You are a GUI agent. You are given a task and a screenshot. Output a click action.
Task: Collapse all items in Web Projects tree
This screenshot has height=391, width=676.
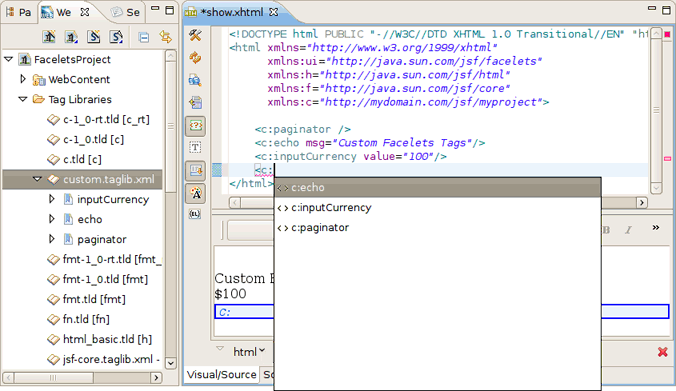click(144, 38)
